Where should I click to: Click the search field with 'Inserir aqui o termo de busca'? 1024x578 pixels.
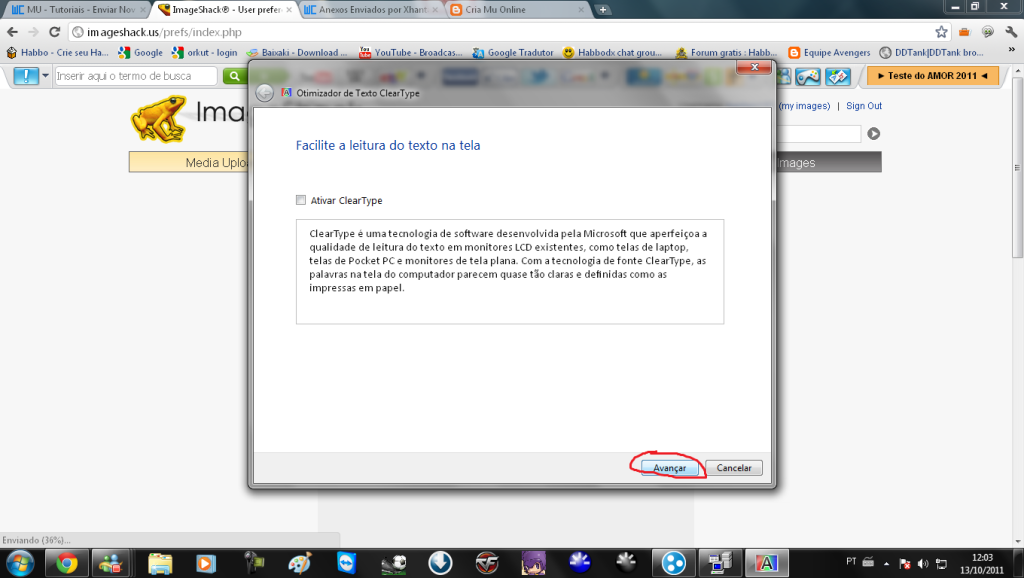pyautogui.click(x=135, y=76)
